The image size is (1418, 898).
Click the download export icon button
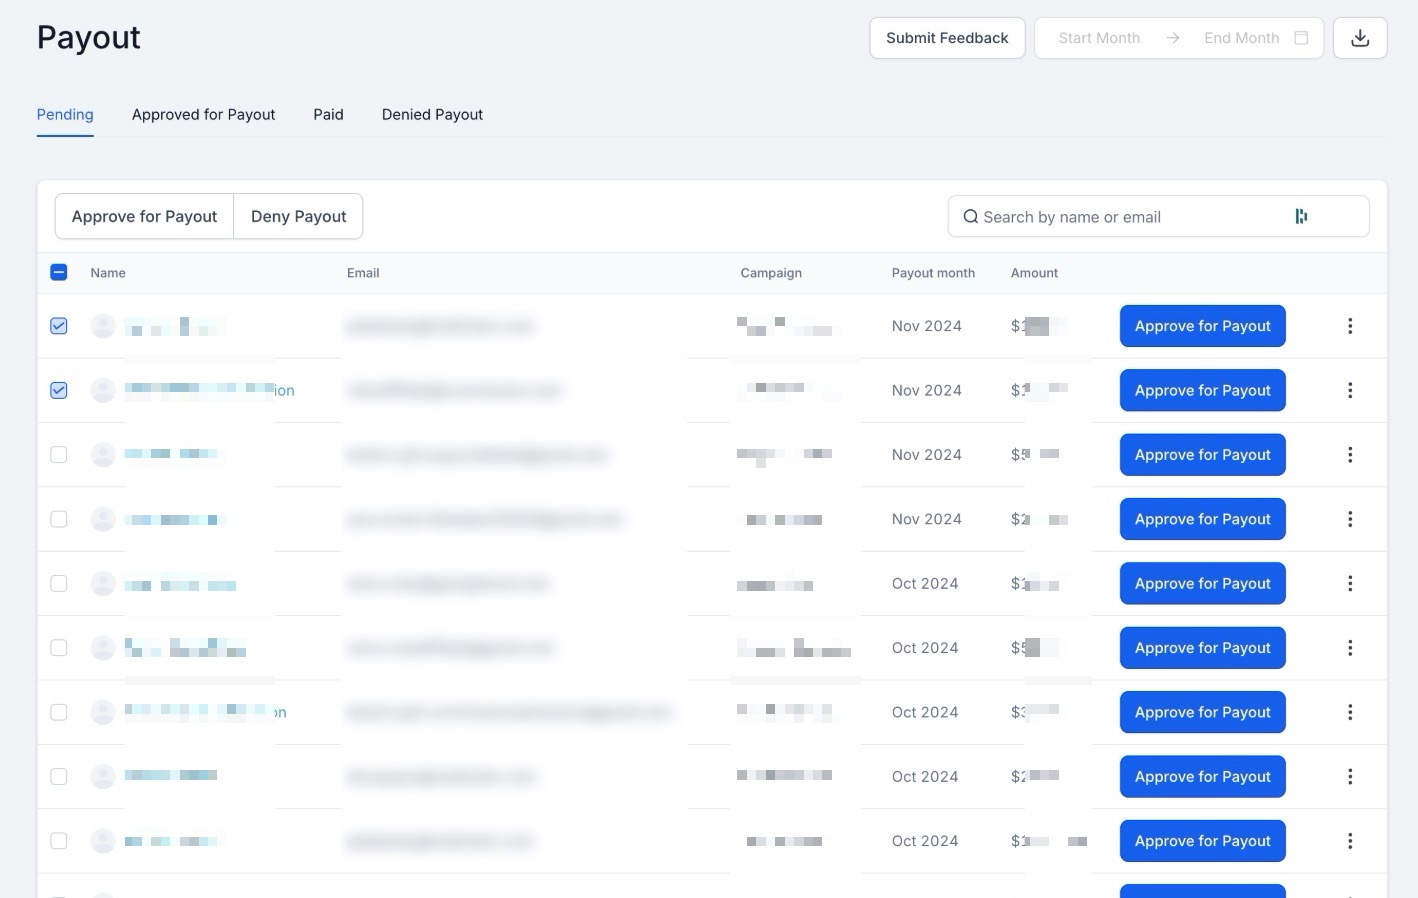click(1359, 38)
